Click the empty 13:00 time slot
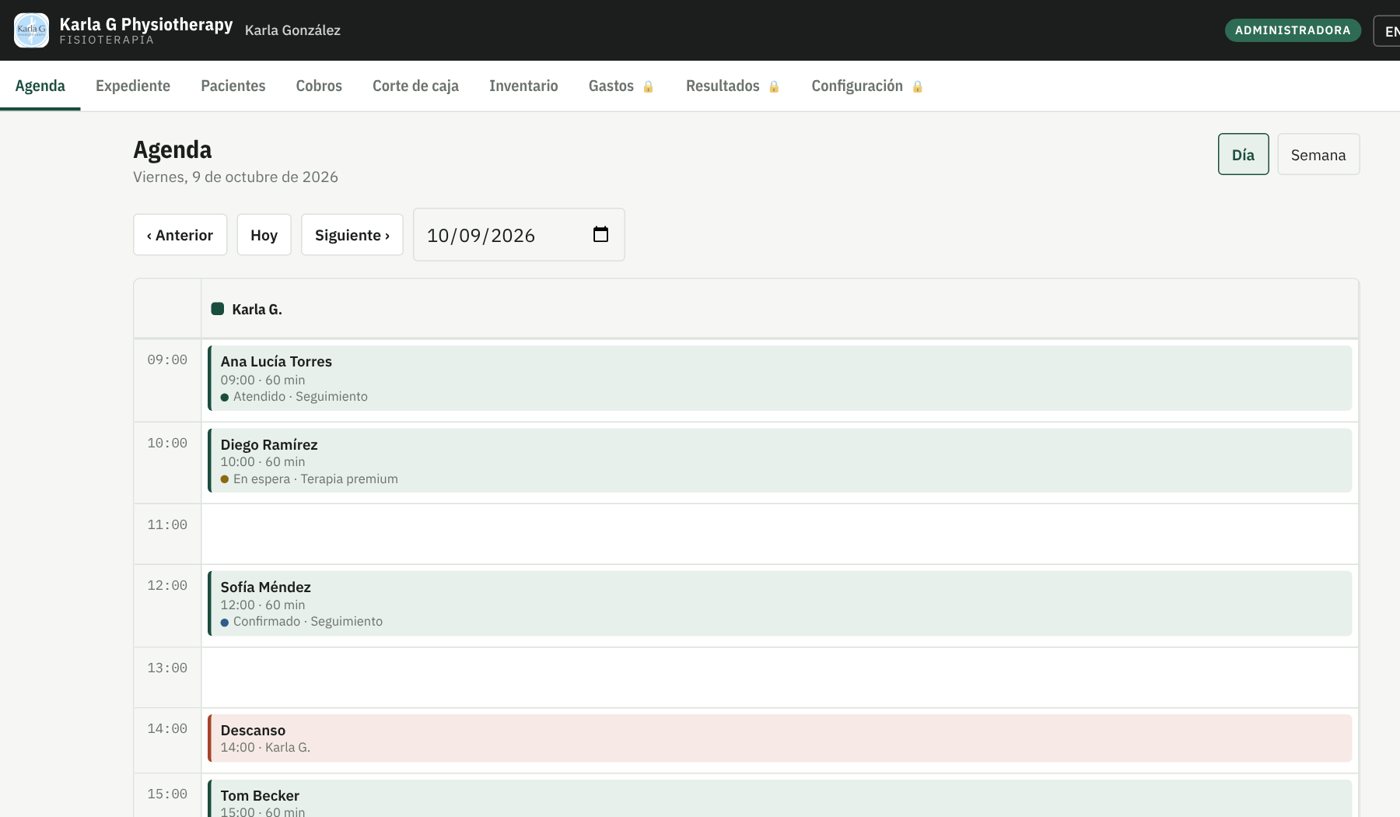1400x817 pixels. point(780,677)
